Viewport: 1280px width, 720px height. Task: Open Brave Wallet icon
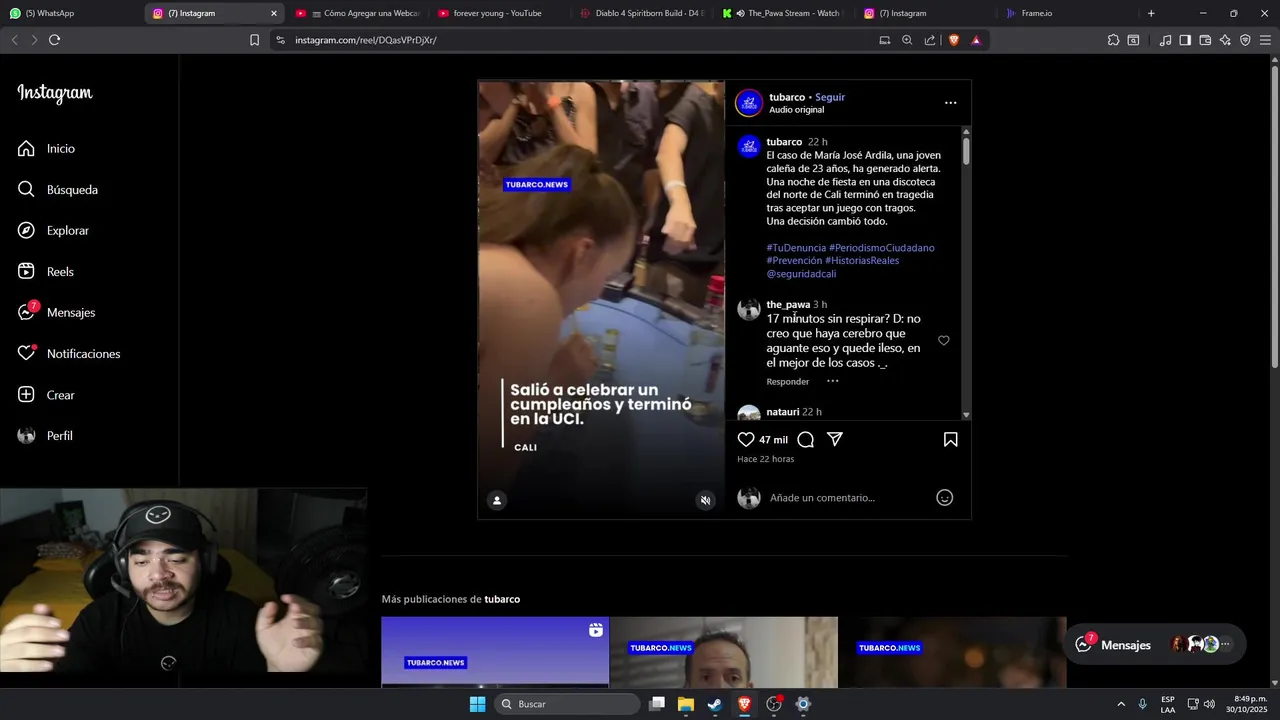tap(1205, 40)
